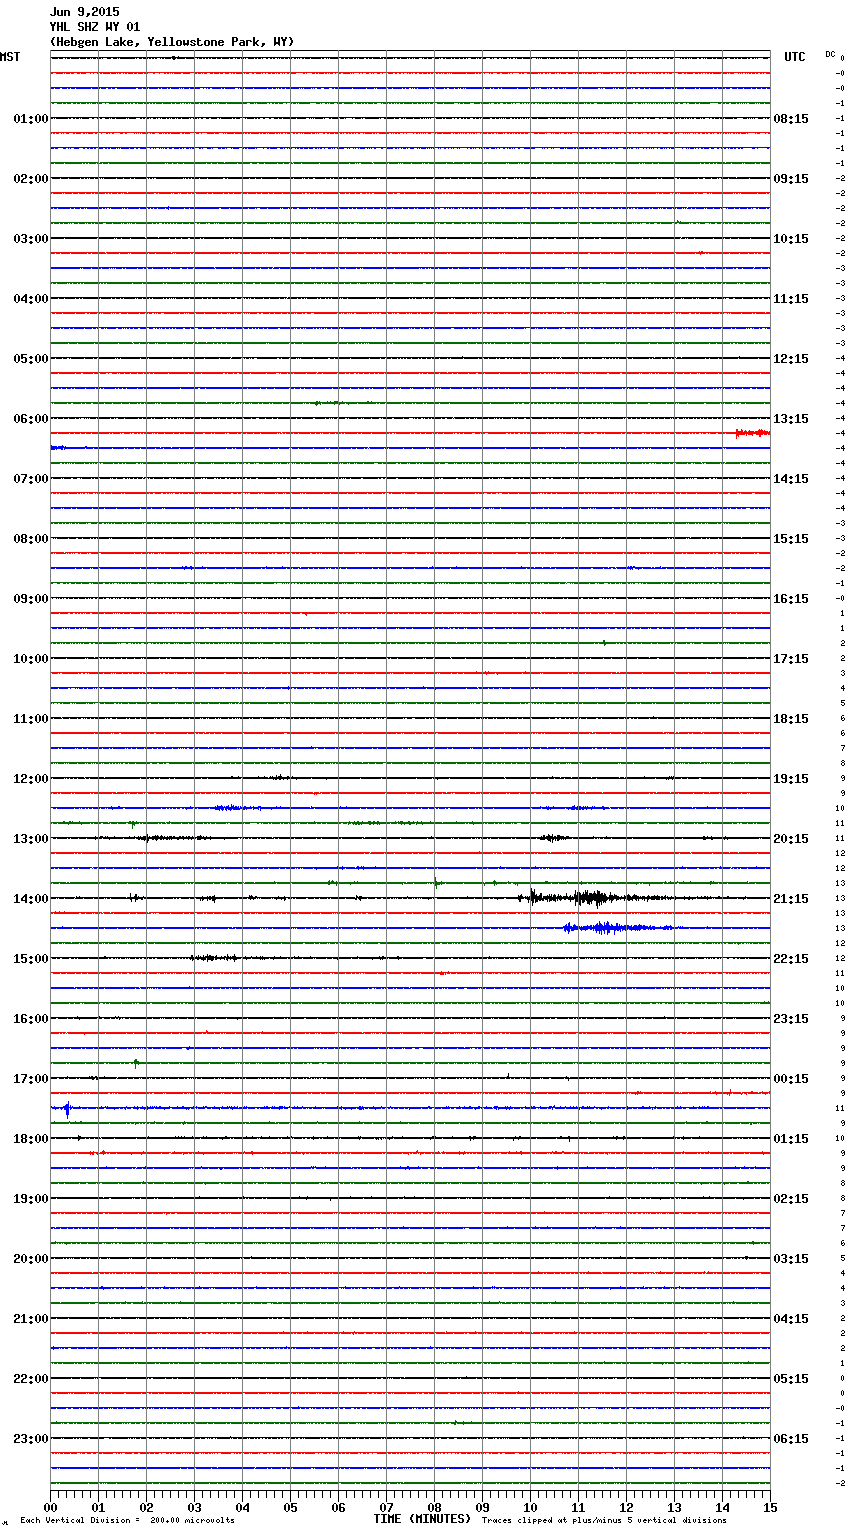Viewport: 850px width, 1534px height.
Task: Click the "04:15" UTC time label
Action: (x=791, y=1319)
